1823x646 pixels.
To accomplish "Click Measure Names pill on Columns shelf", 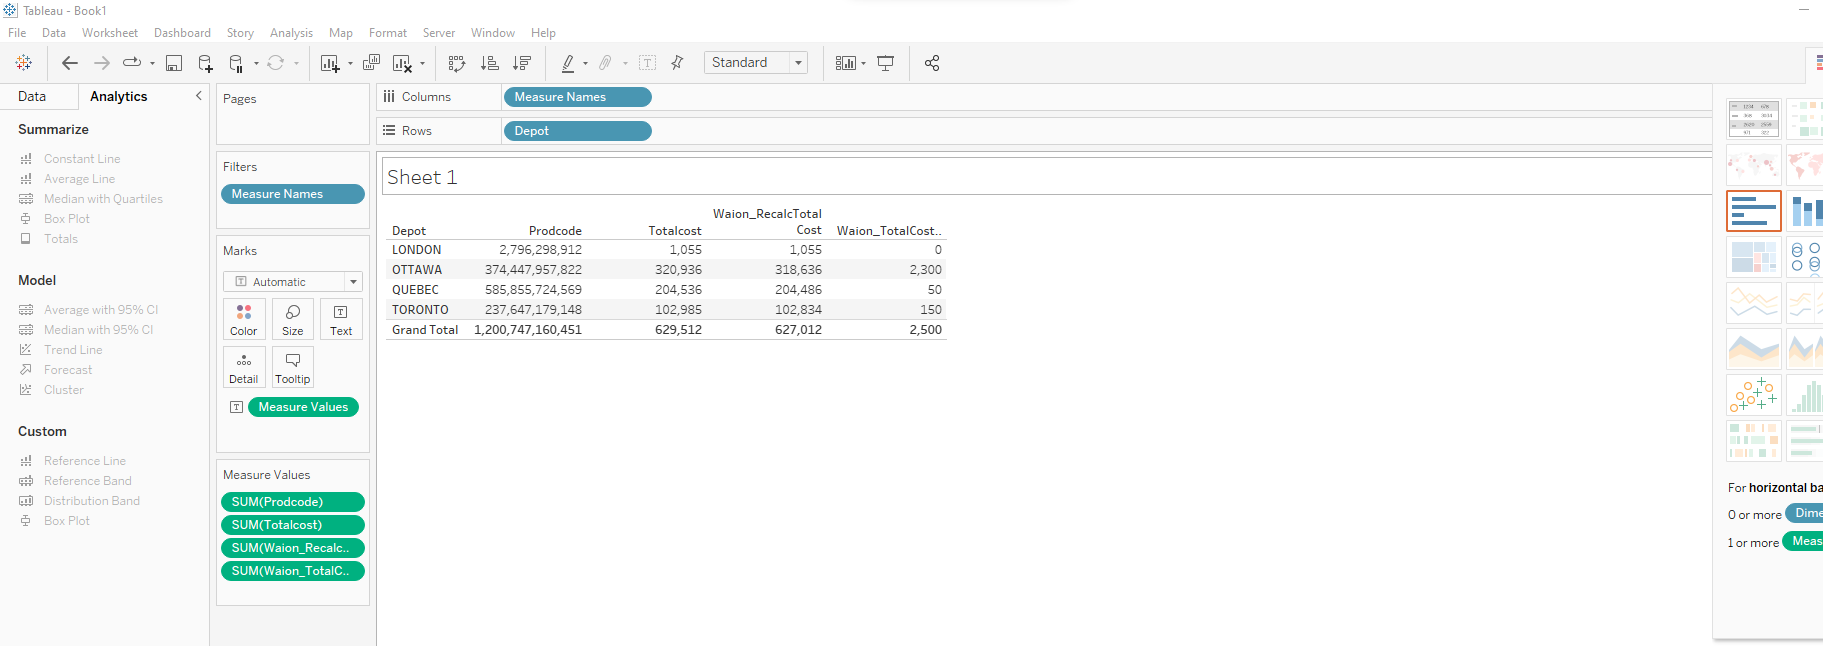I will coord(578,97).
